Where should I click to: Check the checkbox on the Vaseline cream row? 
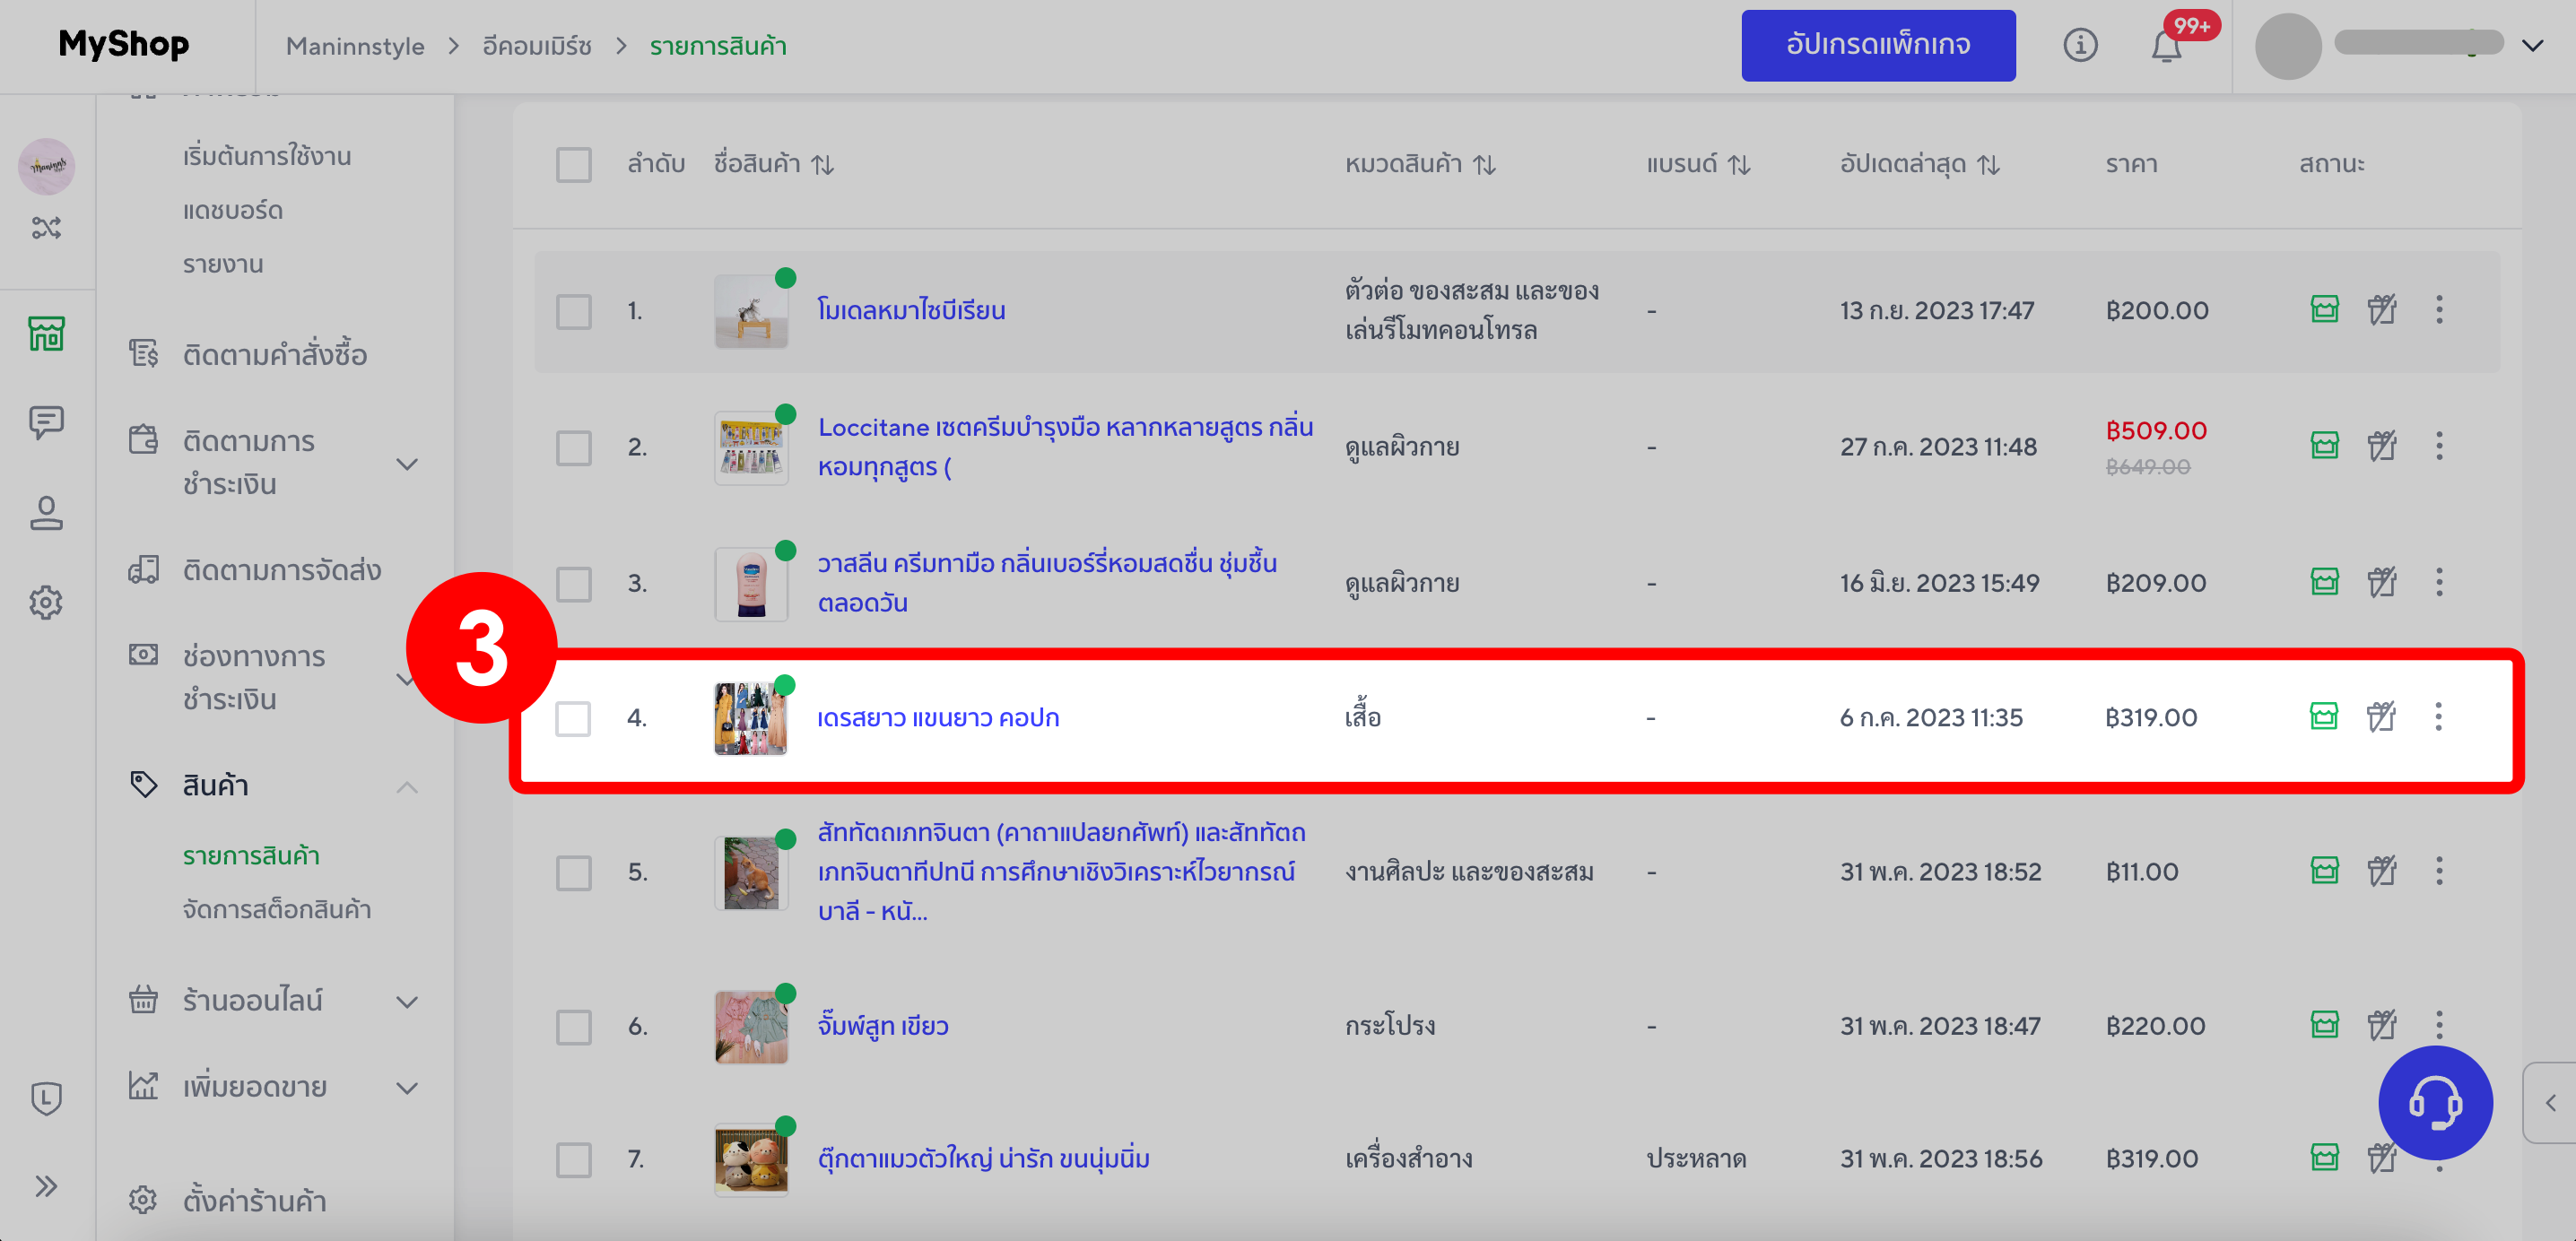574,583
